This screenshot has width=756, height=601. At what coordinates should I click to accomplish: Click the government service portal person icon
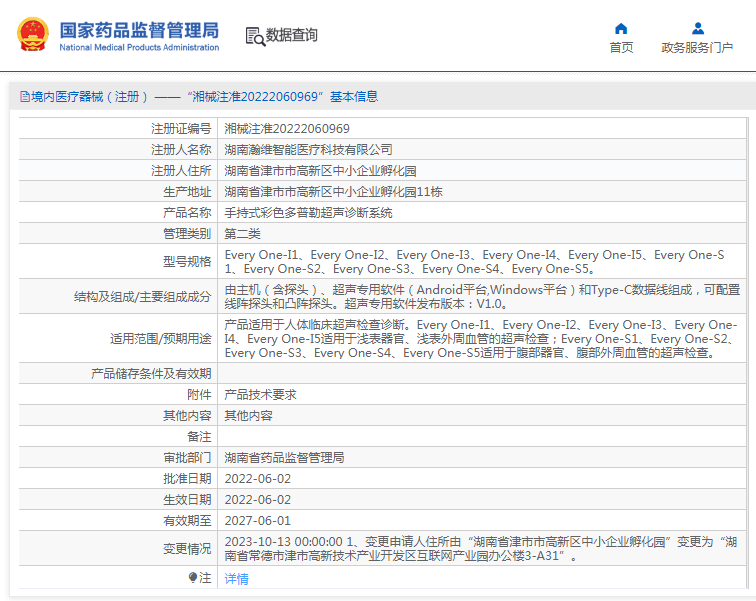click(x=698, y=29)
